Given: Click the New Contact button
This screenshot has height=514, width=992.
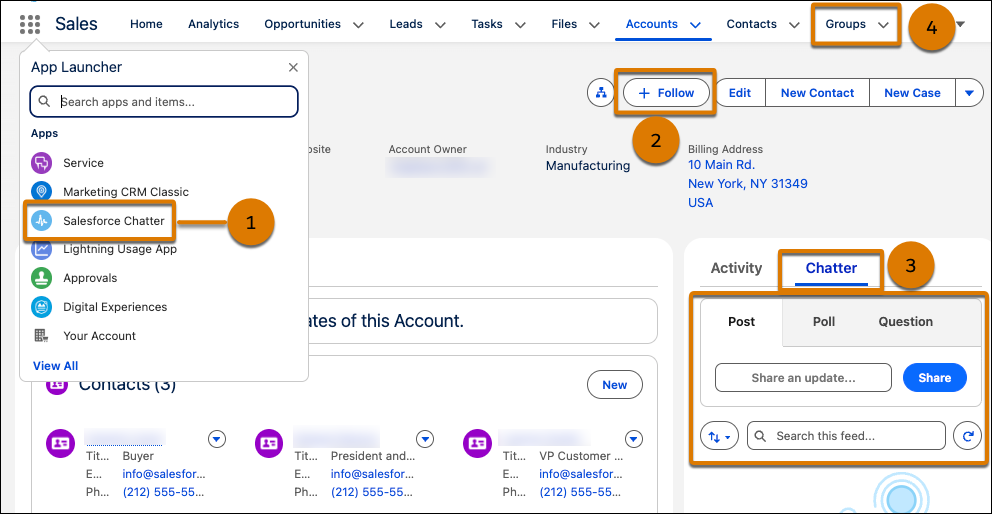Looking at the screenshot, I should pos(817,93).
